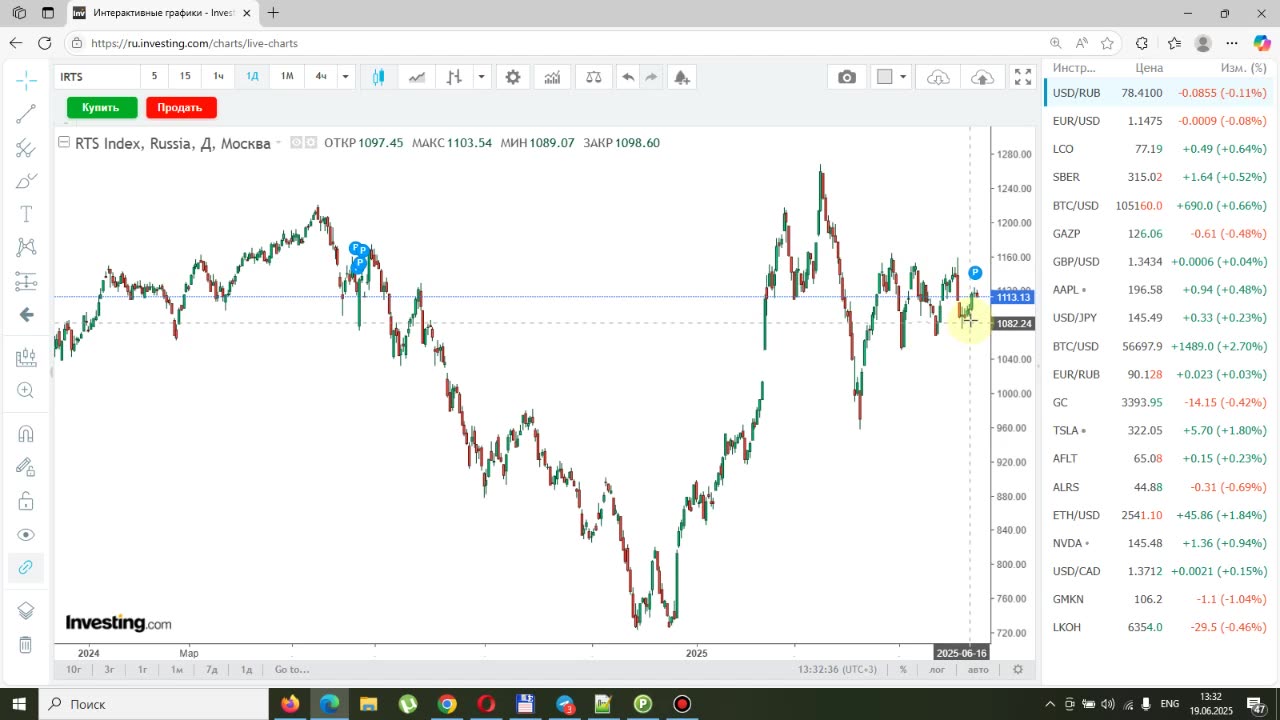Refresh the browser page
The width and height of the screenshot is (1280, 720).
pos(44,43)
